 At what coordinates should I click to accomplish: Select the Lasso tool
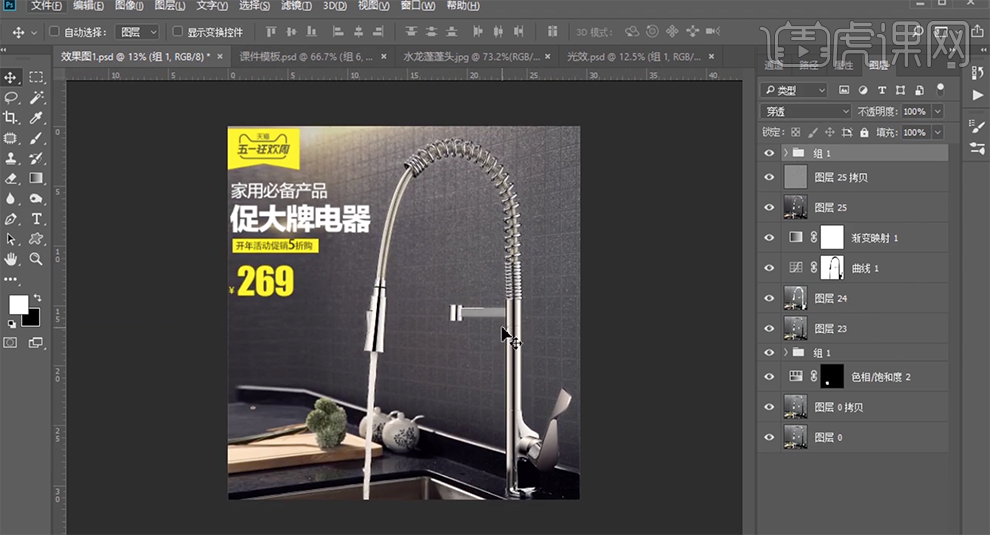click(x=11, y=97)
